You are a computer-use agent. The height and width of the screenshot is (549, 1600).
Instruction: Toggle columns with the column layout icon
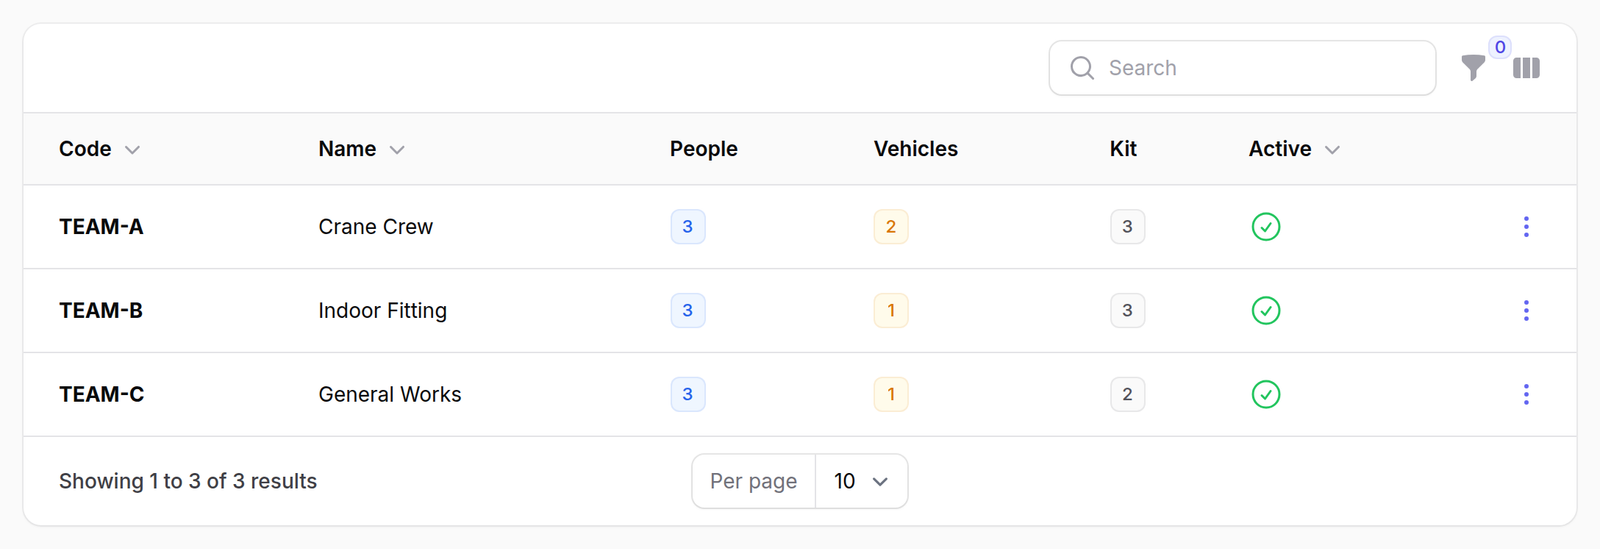[1526, 68]
